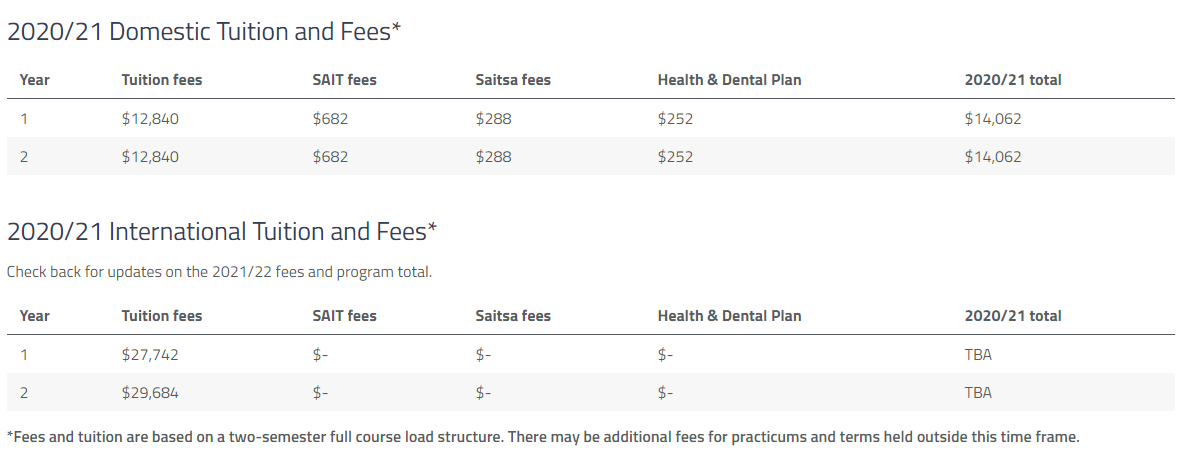Click the International Year 1 tuition $27,742
This screenshot has height=458, width=1185.
[150, 355]
